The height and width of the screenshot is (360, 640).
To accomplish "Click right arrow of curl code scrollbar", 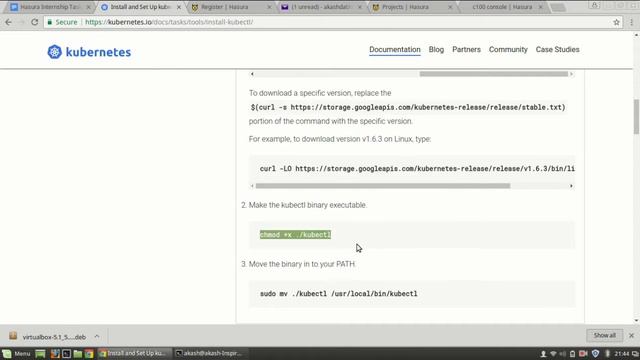I will click(571, 186).
